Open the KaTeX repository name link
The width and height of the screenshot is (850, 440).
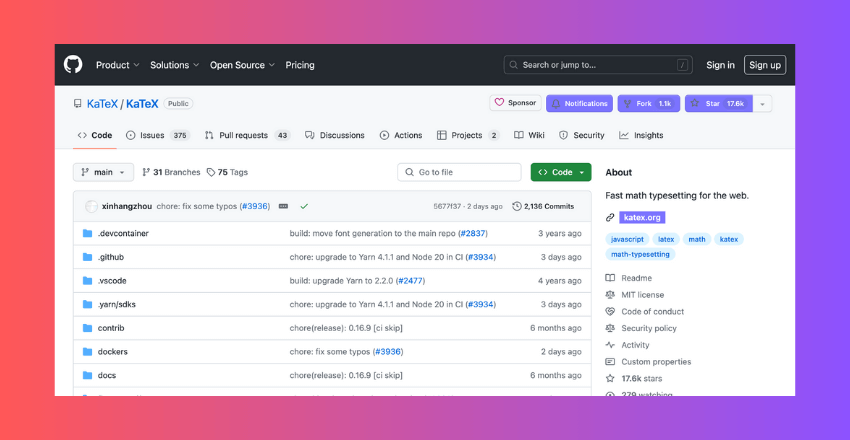[x=142, y=103]
